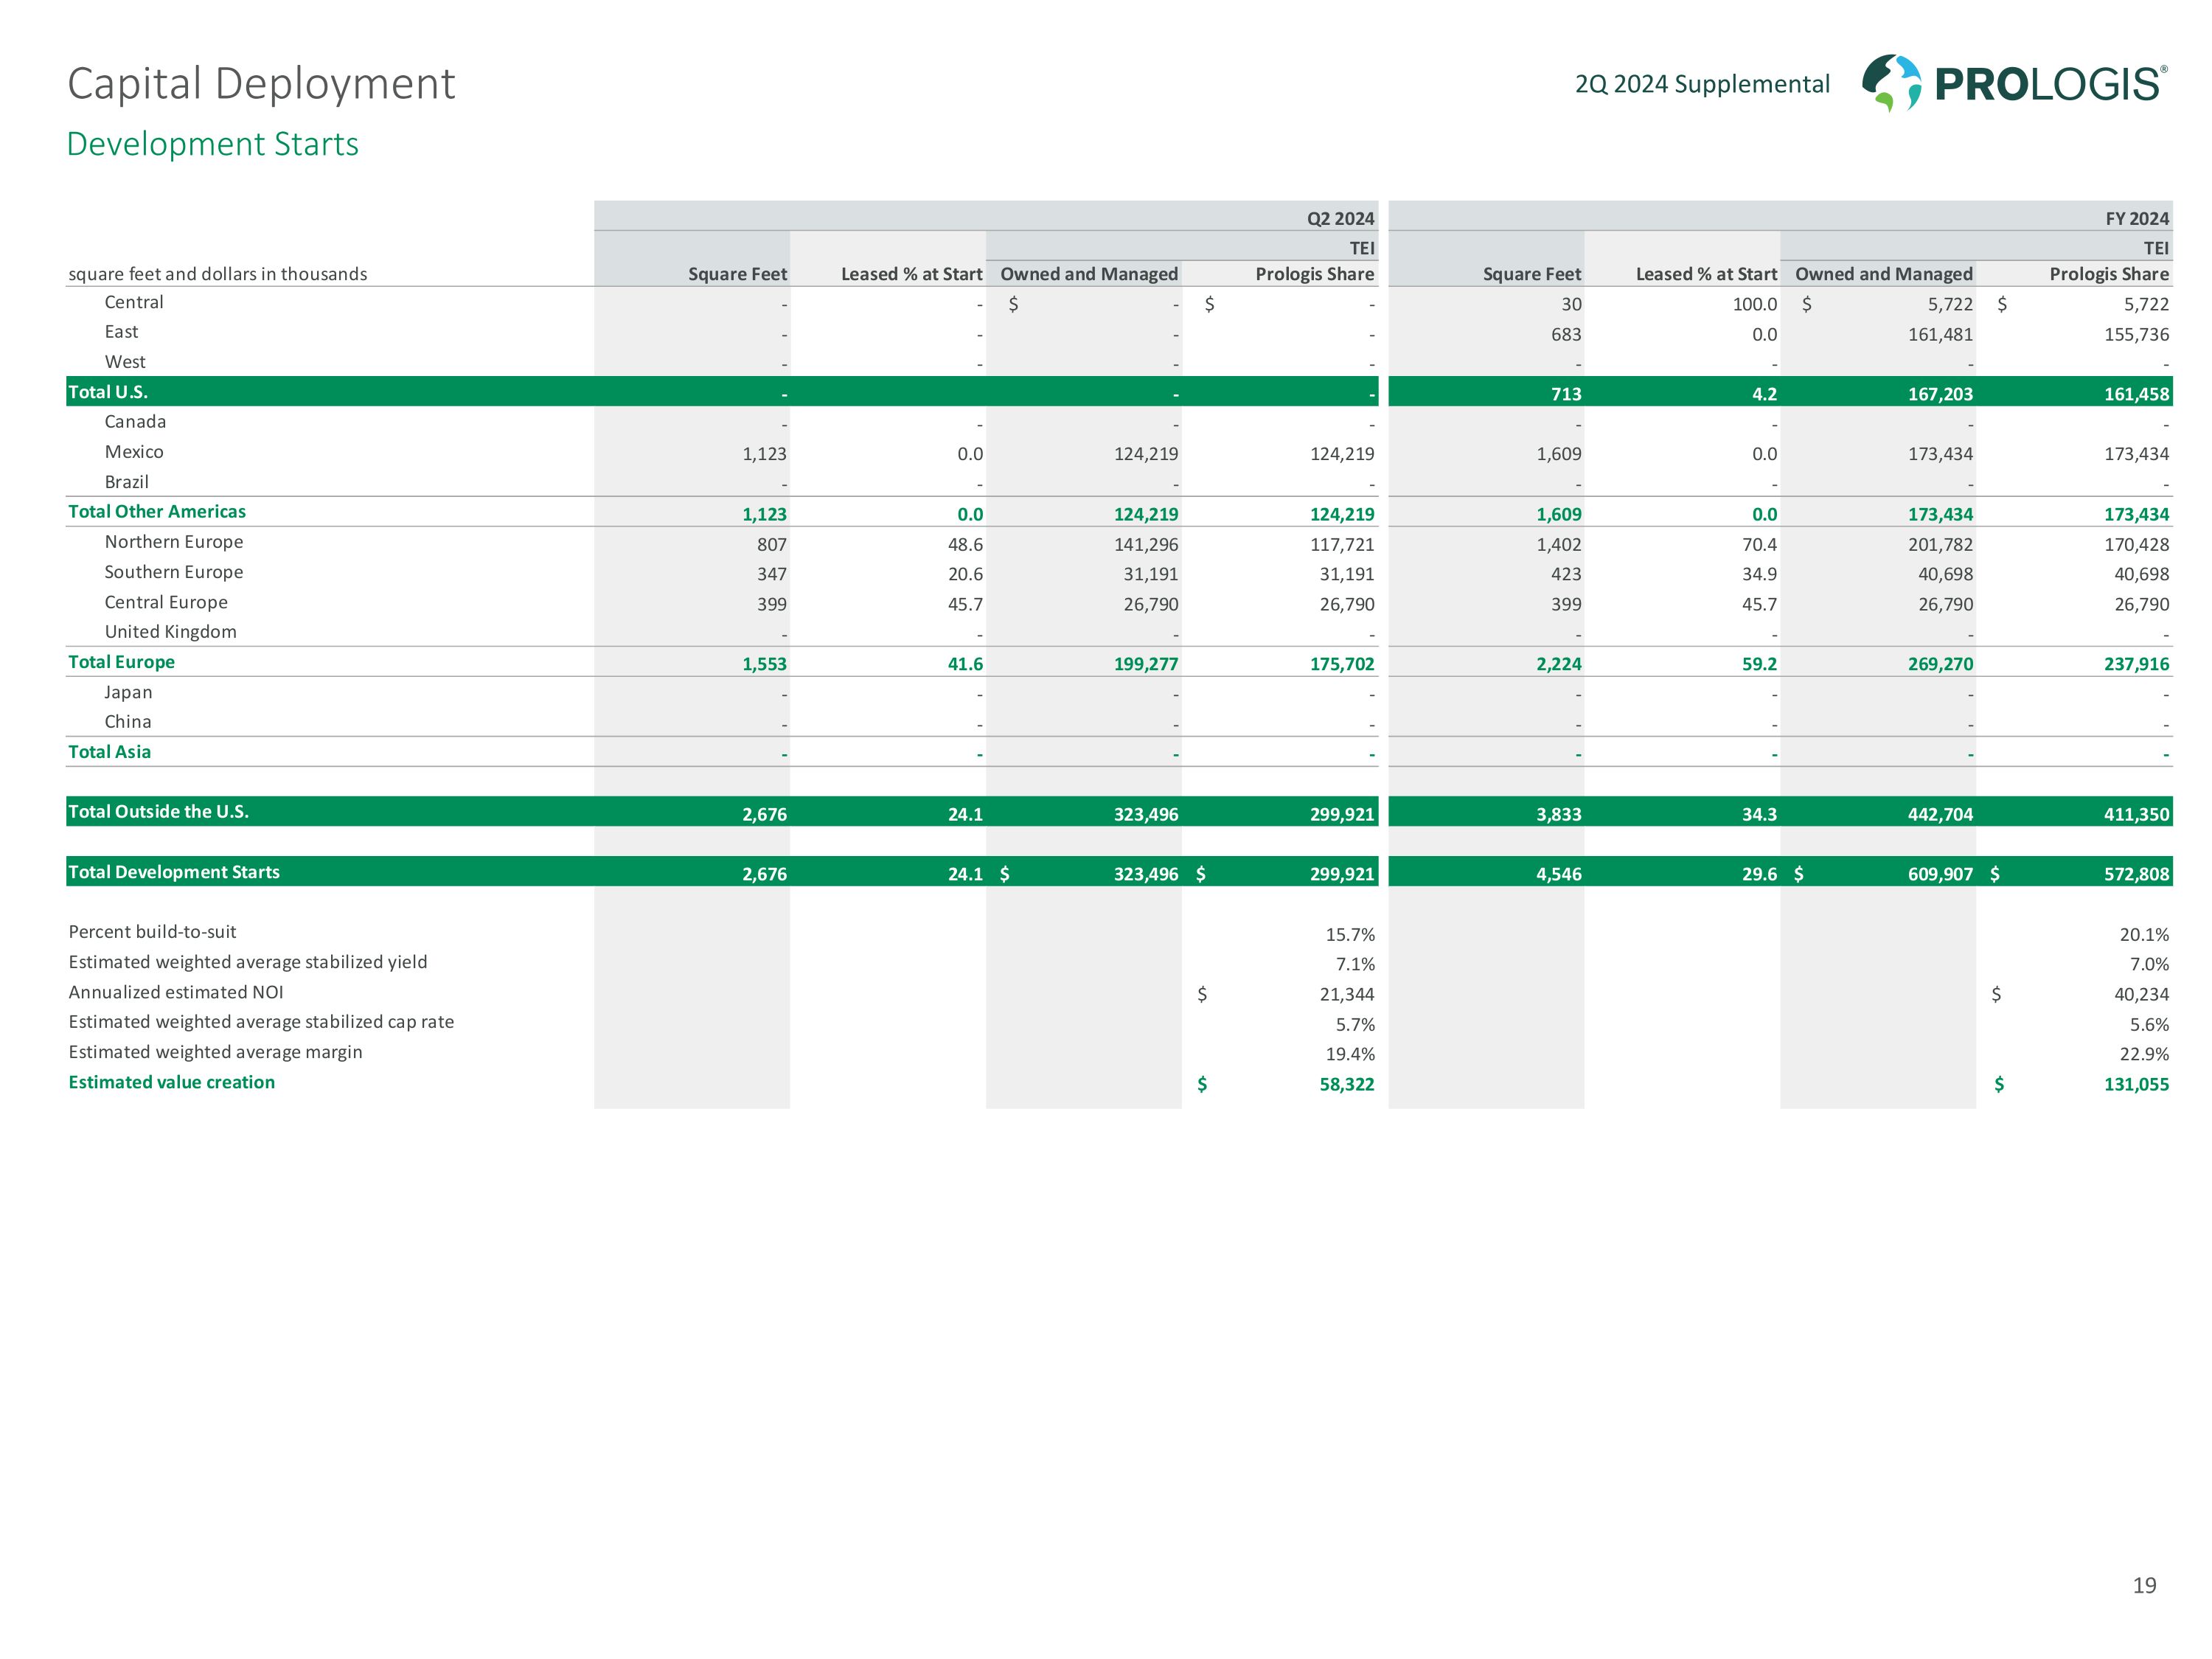2212x1659 pixels.
Task: Click the Prologis globe logo icon
Action: [1890, 83]
